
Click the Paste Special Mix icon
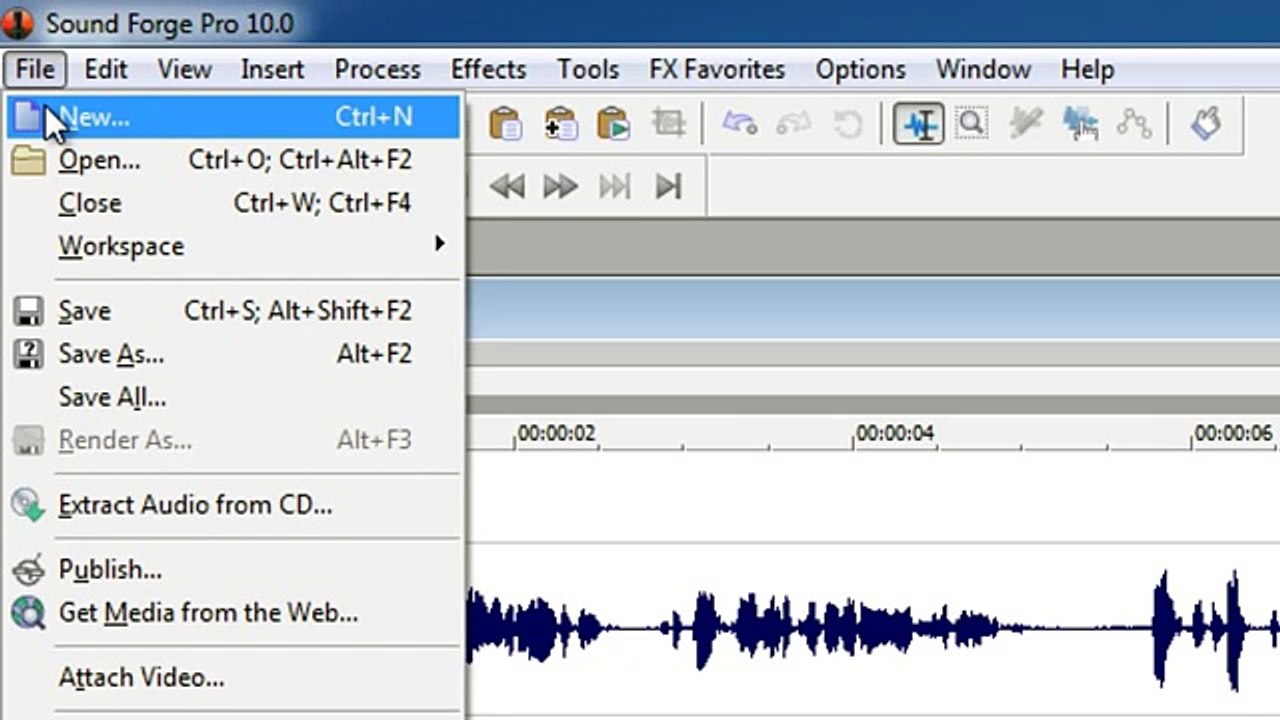[x=560, y=124]
